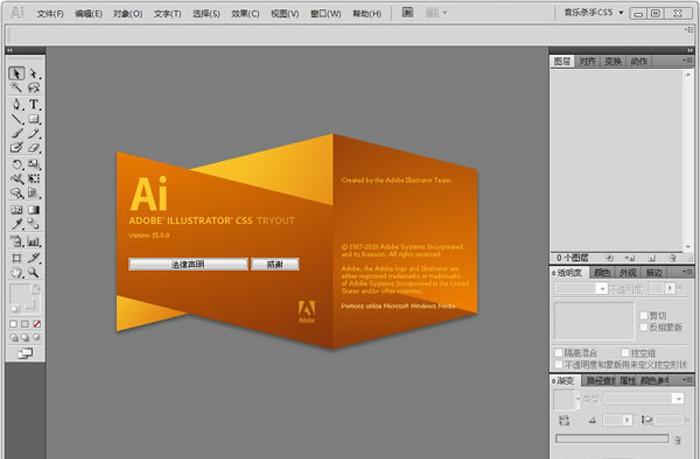Select the Shape Builder tool
700x459 pixels.
tap(17, 193)
